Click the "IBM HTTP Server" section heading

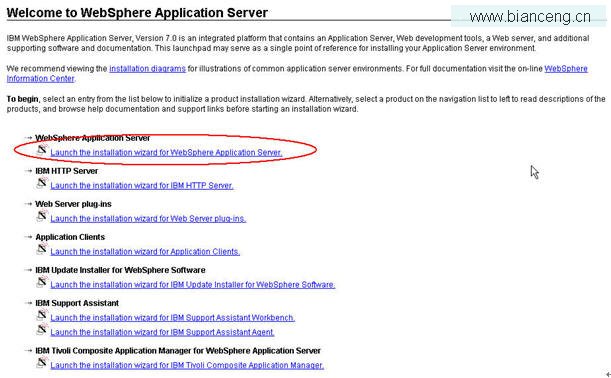click(x=67, y=171)
